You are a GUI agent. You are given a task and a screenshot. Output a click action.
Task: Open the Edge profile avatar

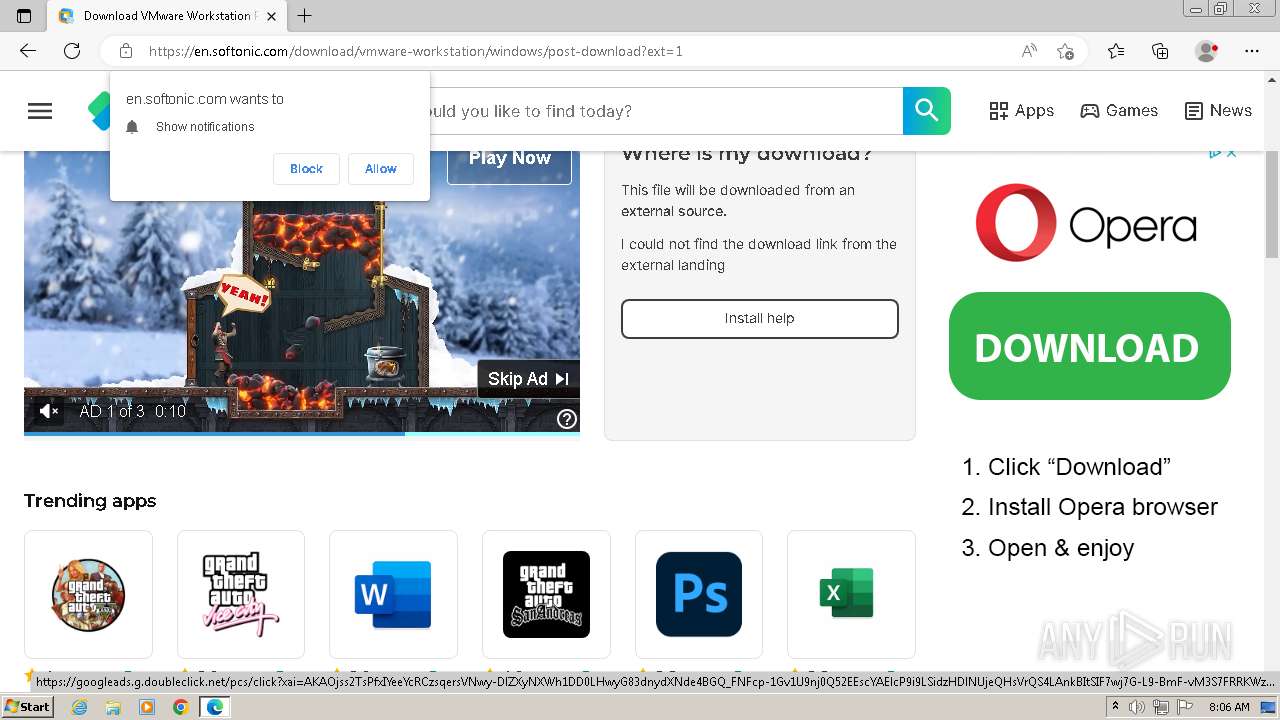pos(1207,51)
